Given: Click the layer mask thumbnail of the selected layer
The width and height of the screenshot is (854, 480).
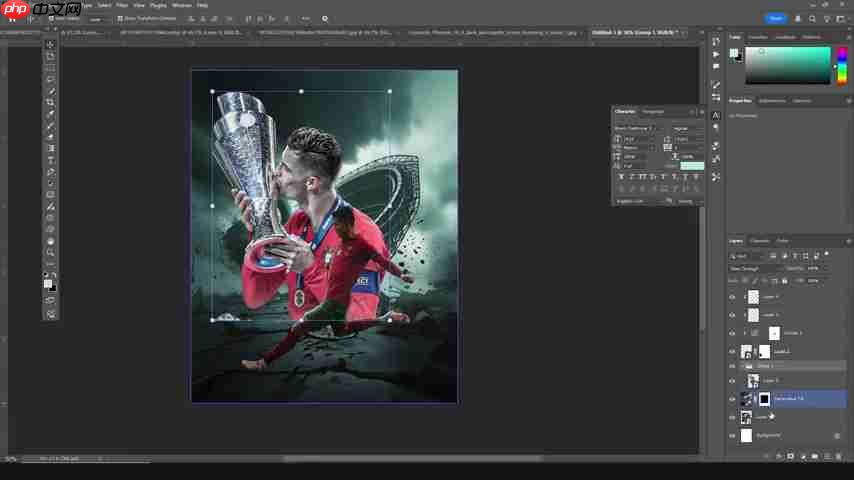Looking at the screenshot, I should tap(765, 399).
